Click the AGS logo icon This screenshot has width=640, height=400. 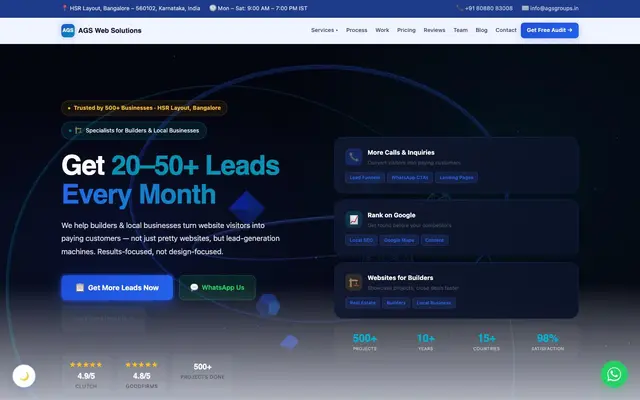tap(68, 30)
